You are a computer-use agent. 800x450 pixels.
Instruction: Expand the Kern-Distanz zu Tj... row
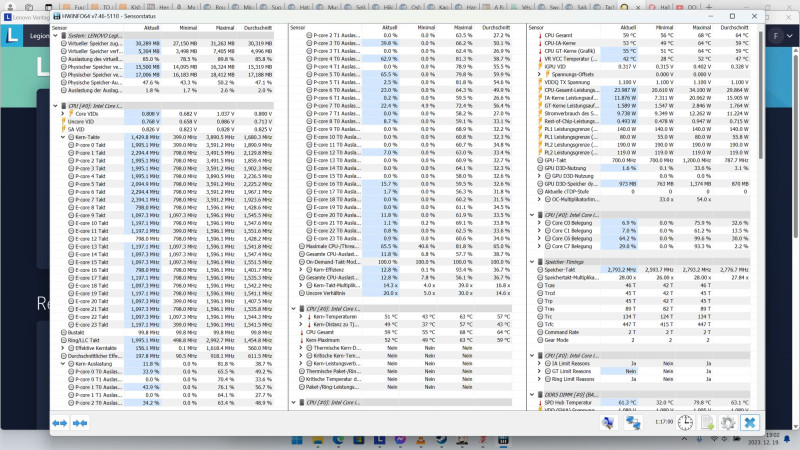click(x=301, y=324)
